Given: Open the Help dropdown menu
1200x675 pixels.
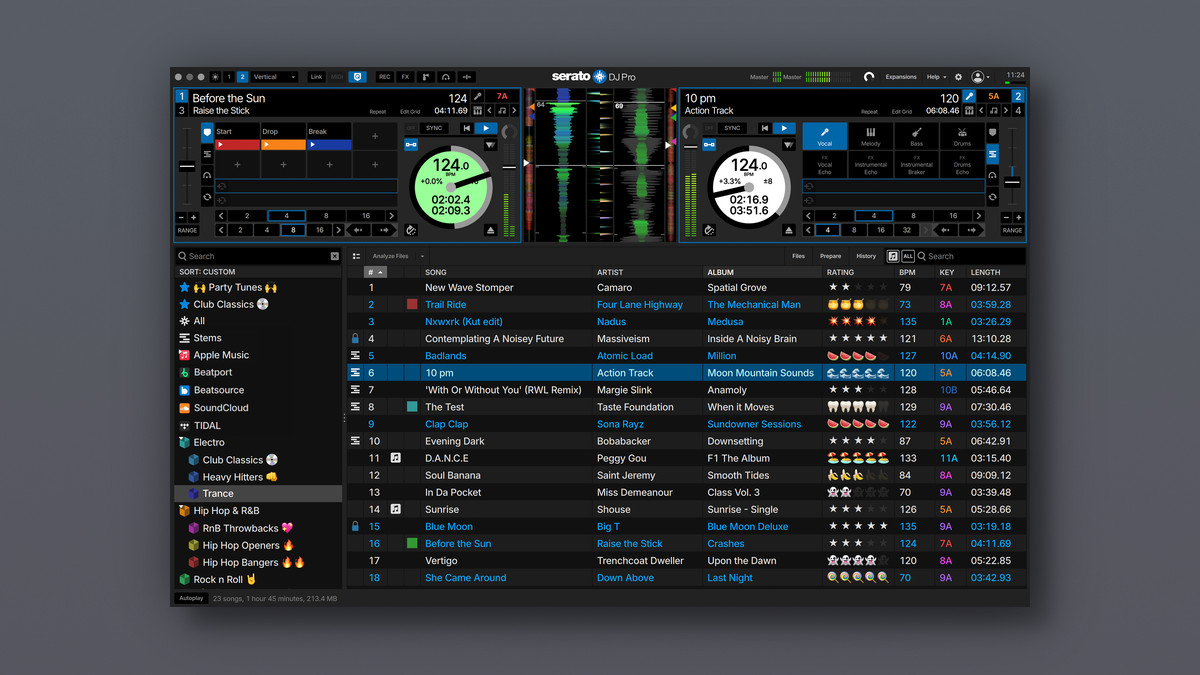Looking at the screenshot, I should [936, 77].
